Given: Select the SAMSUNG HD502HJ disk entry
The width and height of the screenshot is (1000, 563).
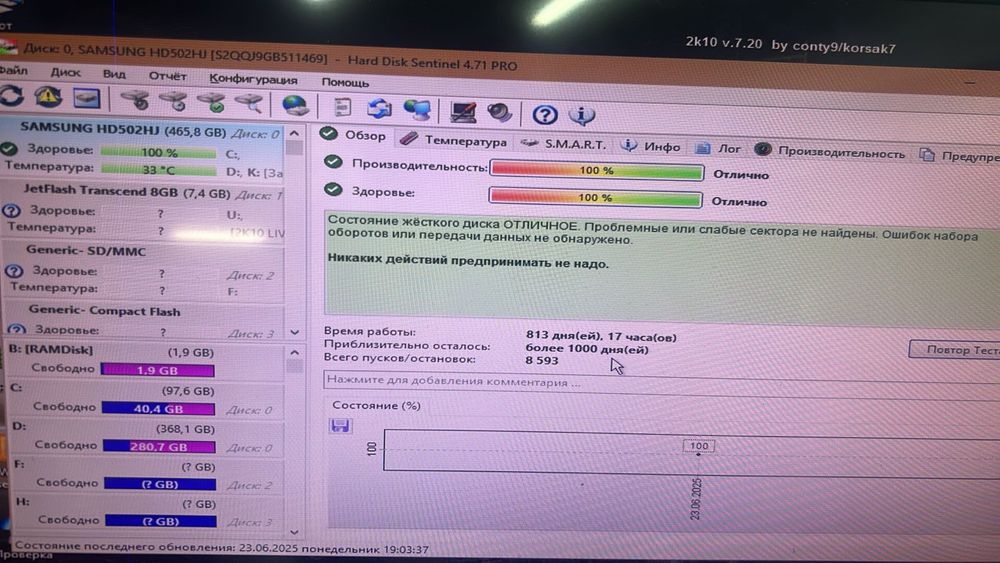Looking at the screenshot, I should 142,149.
